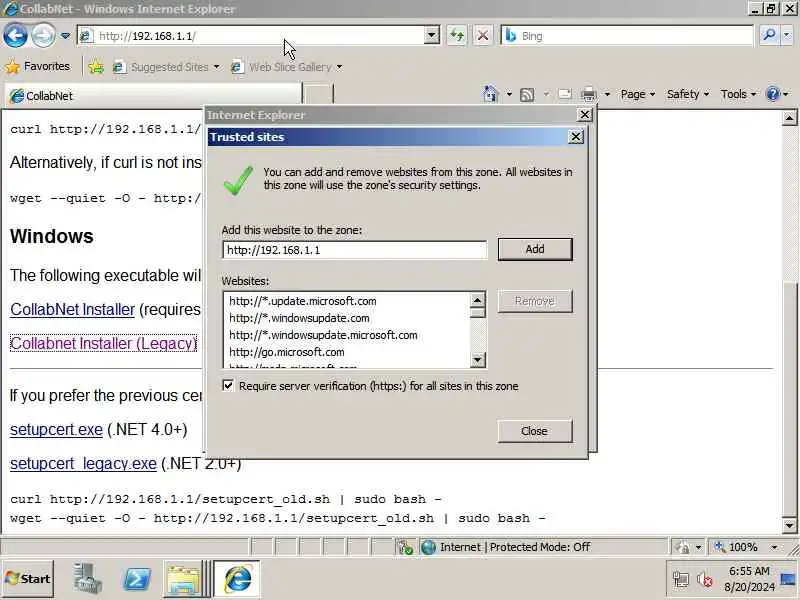This screenshot has height=600, width=800.
Task: Expand the Print options dropdown arrow
Action: [607, 94]
